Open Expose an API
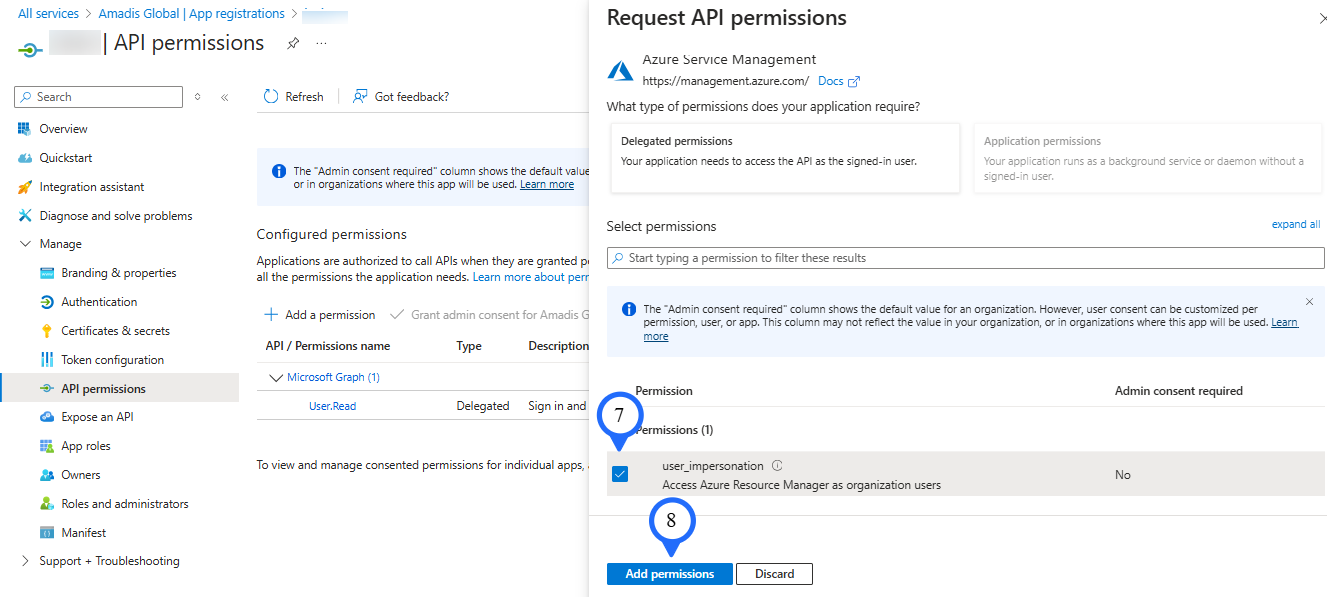The image size is (1327, 597). (x=97, y=417)
